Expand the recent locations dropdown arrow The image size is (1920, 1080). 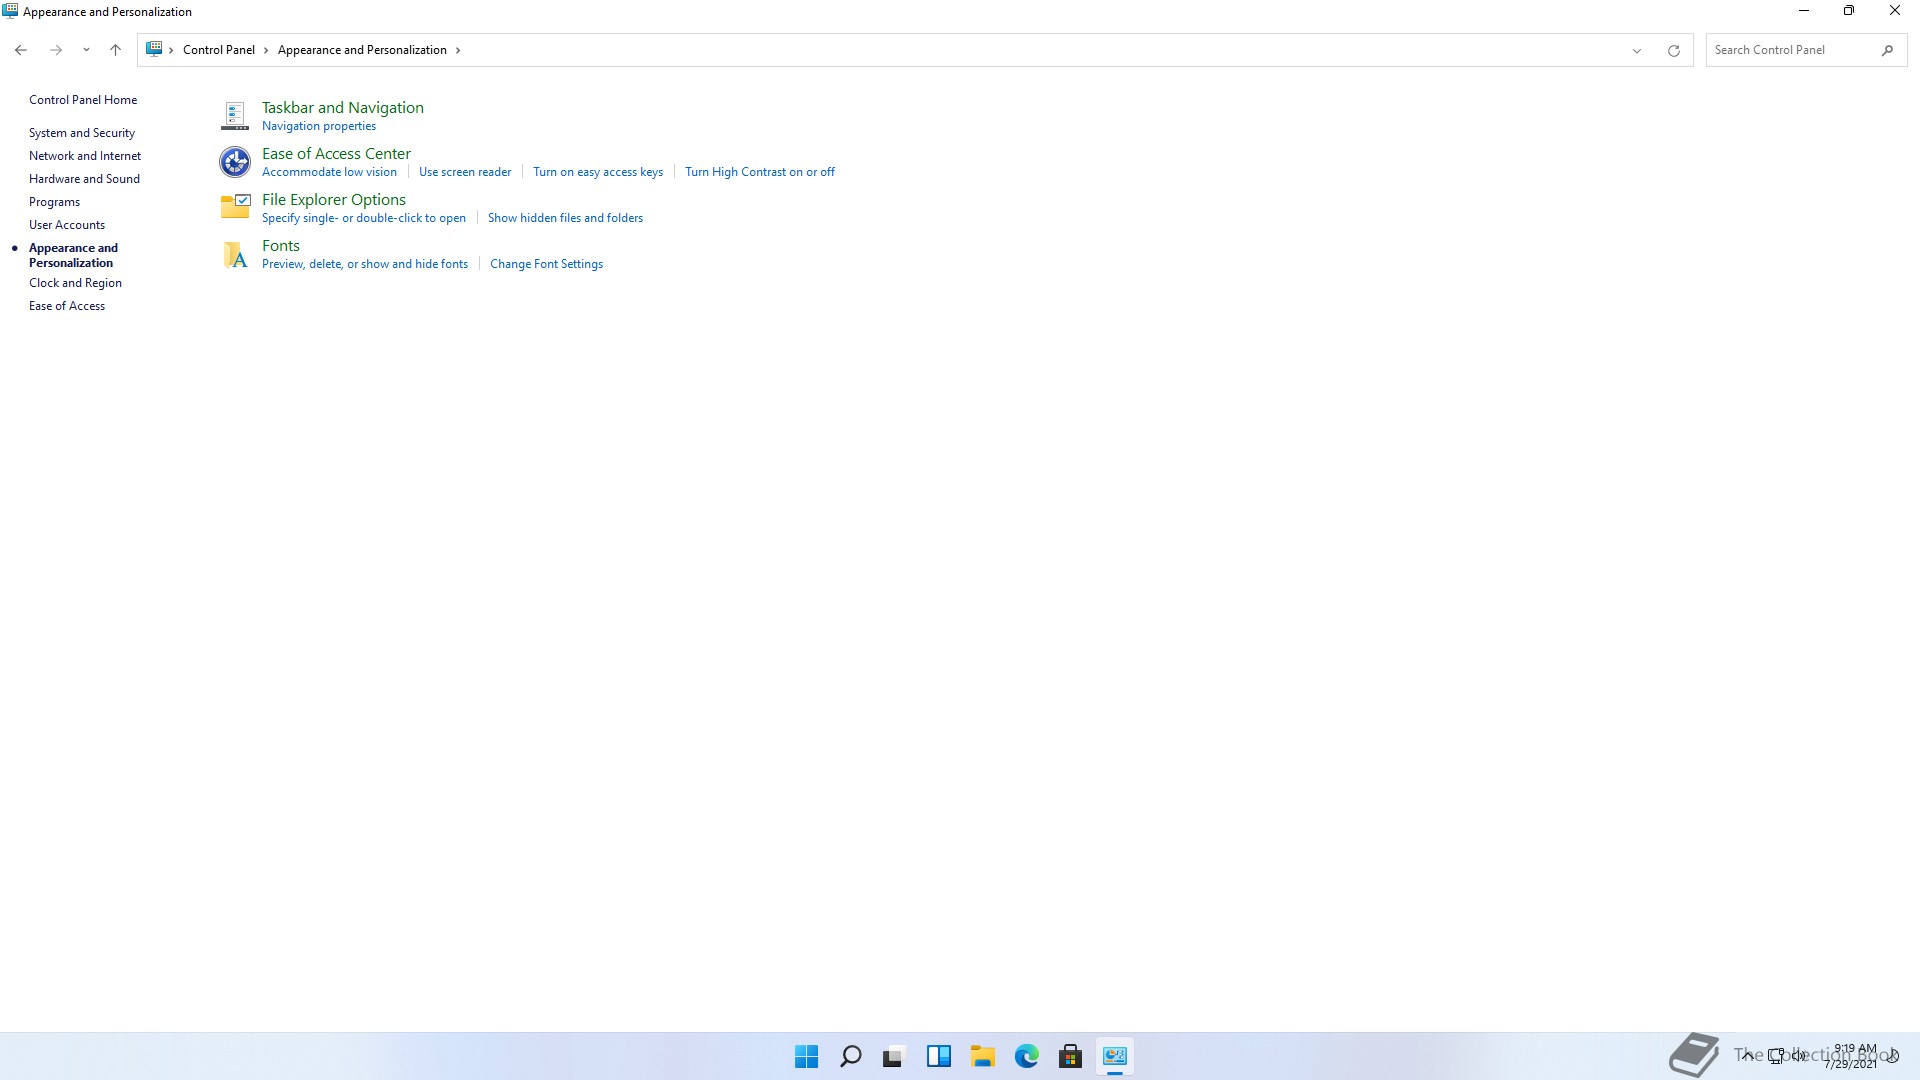click(x=86, y=50)
